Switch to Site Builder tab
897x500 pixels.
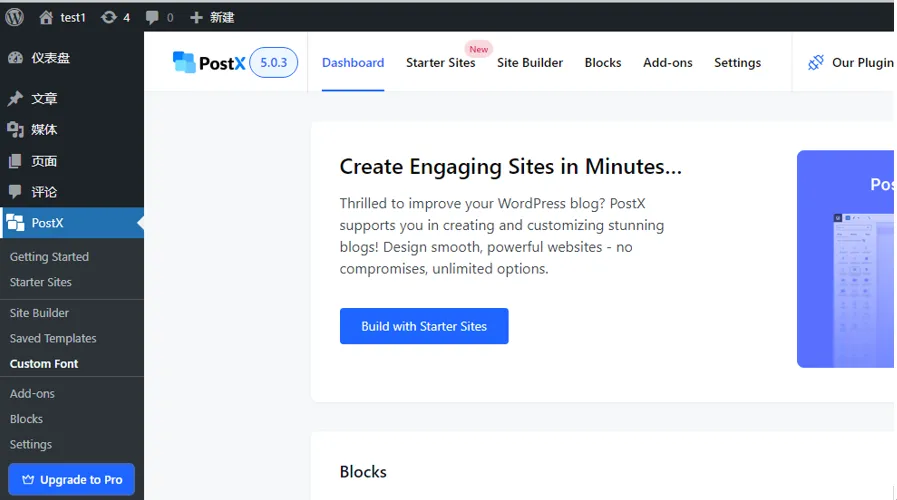click(x=530, y=62)
